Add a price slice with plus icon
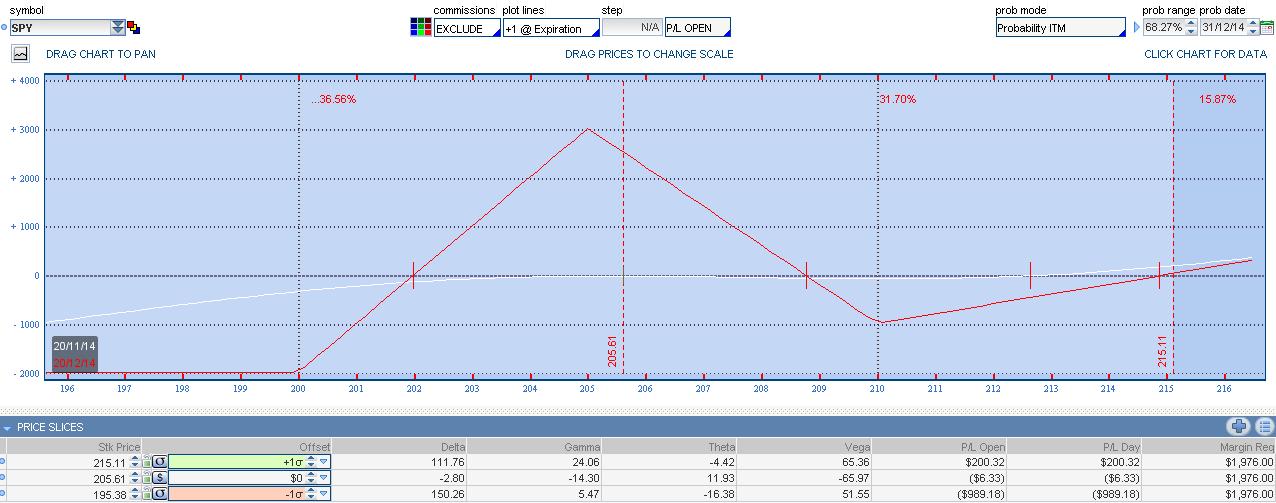Screen dimensions: 1276x503 1239,427
